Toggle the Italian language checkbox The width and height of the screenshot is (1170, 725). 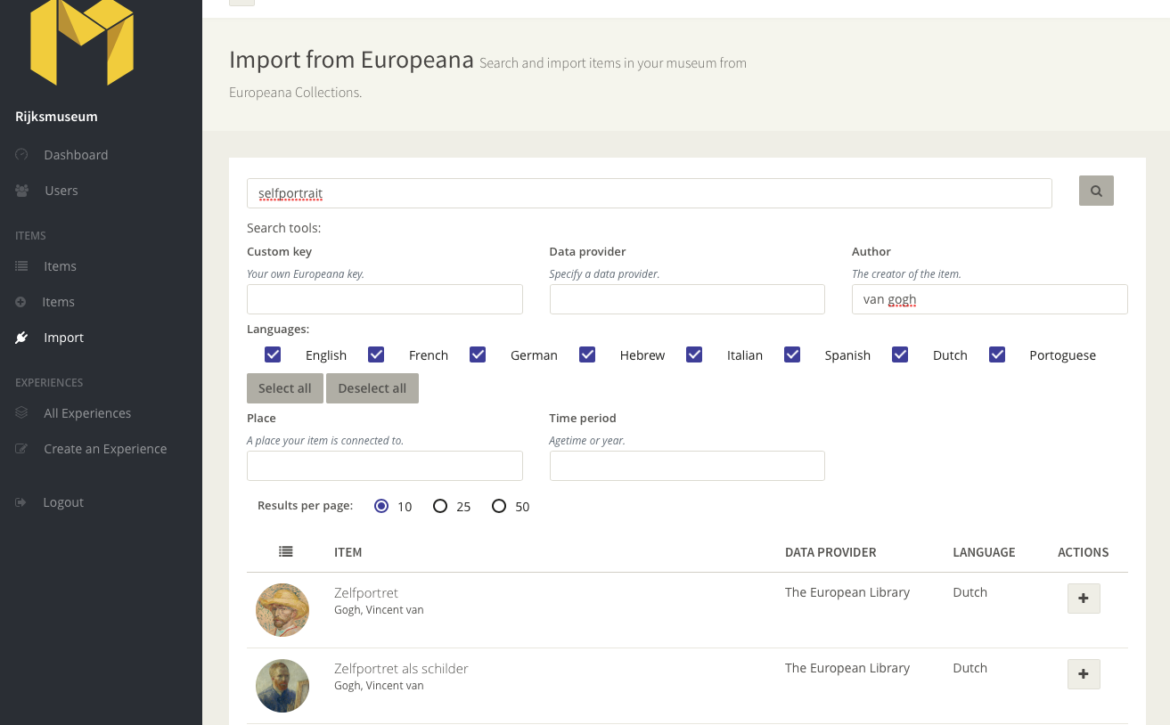click(x=694, y=354)
